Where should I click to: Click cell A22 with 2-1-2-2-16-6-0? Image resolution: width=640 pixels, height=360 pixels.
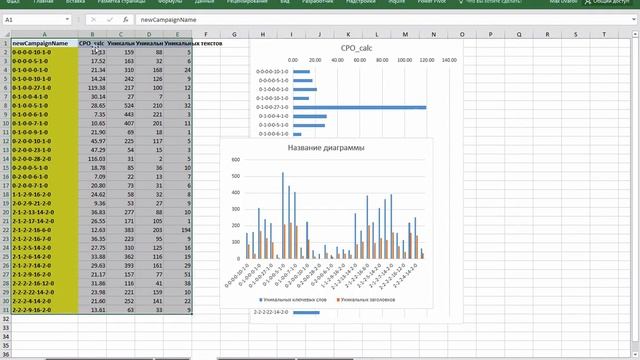coord(44,230)
